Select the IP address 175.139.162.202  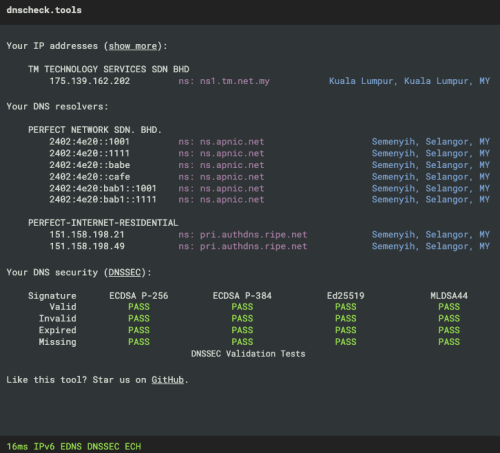point(90,81)
